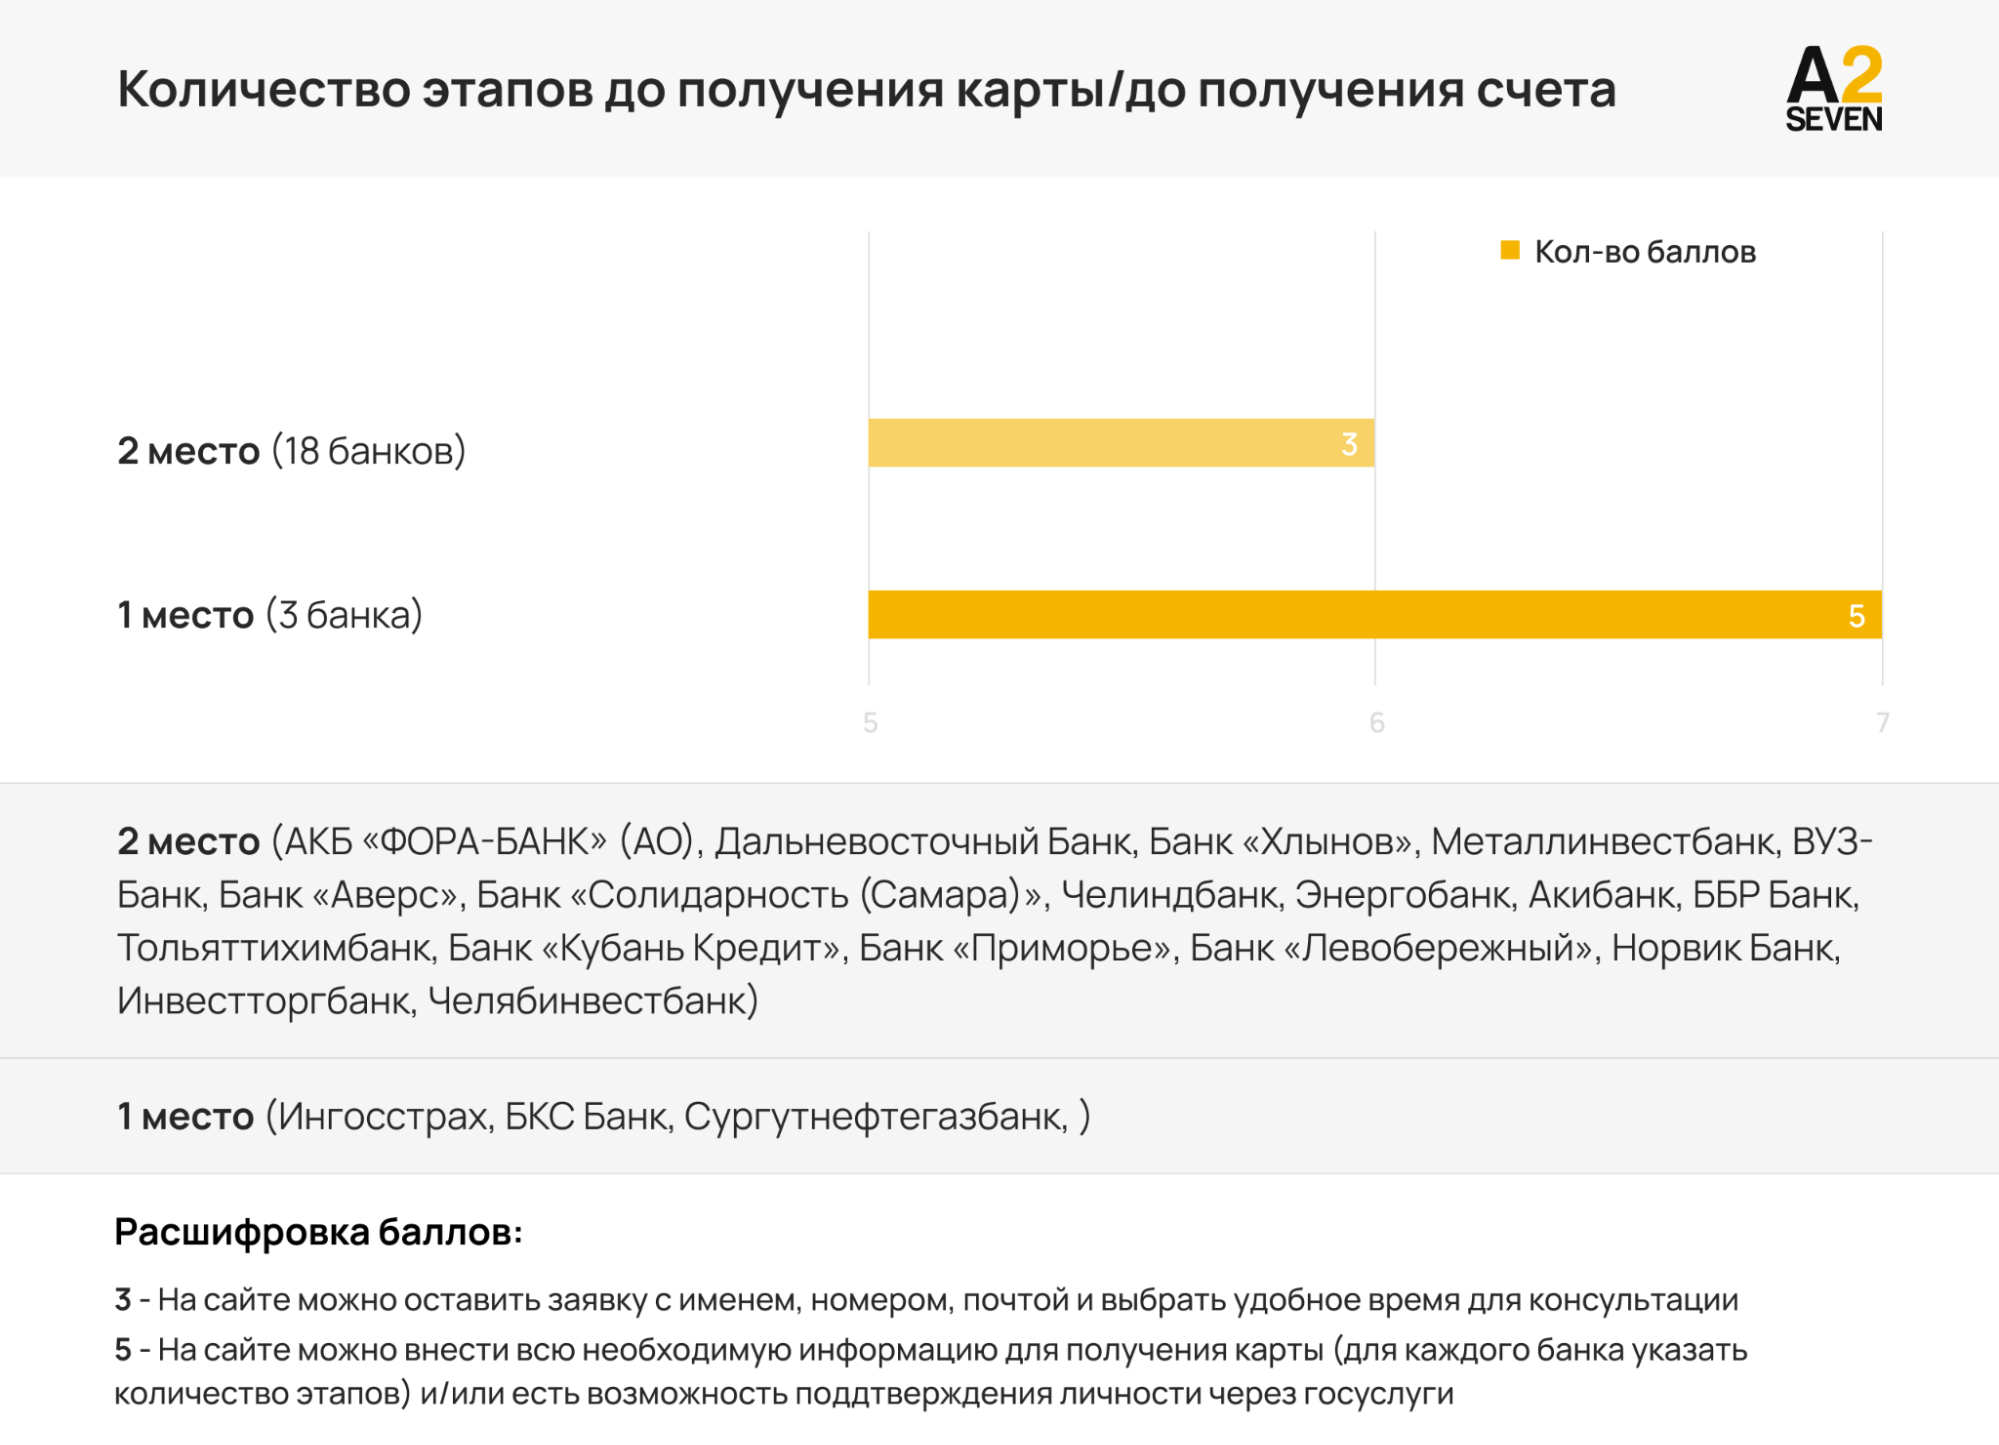Click the bold '2 место' heading in bank list
The height and width of the screenshot is (1445, 1999).
click(x=189, y=842)
